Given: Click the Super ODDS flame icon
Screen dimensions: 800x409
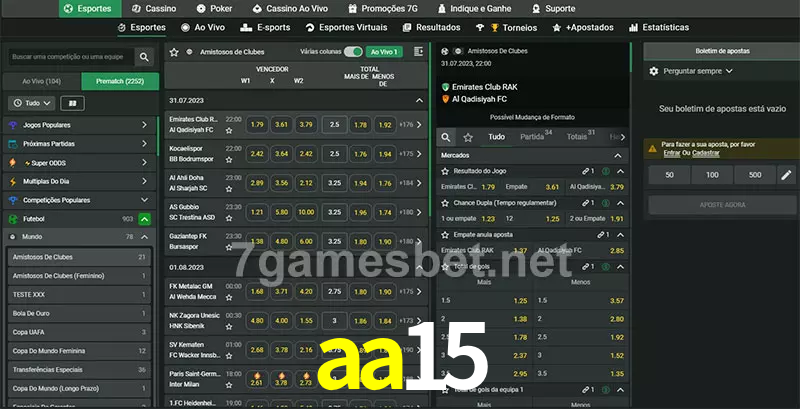Looking at the screenshot, I should 13,163.
